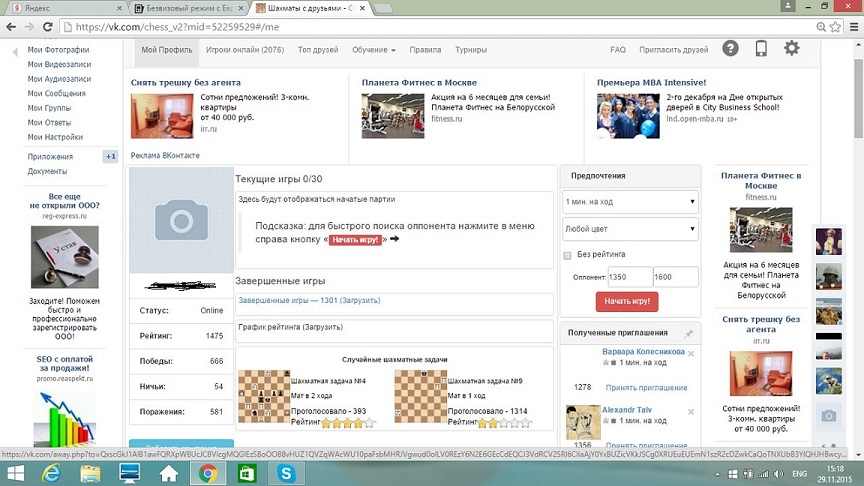Open Skype from the taskbar
The image size is (864, 486).
pos(286,473)
